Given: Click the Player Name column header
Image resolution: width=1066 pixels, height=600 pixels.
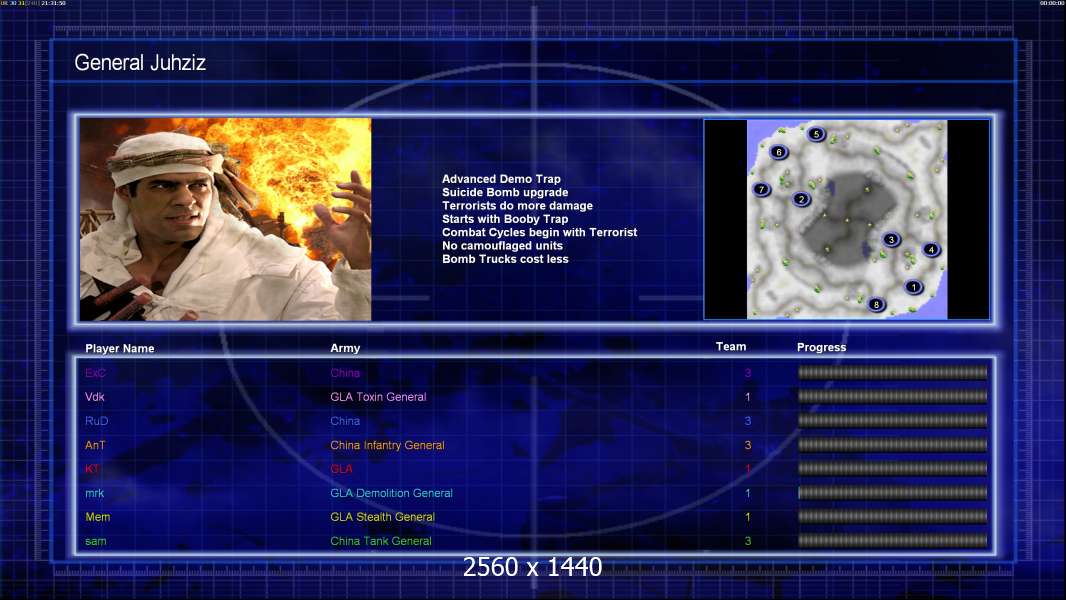Looking at the screenshot, I should click(120, 349).
